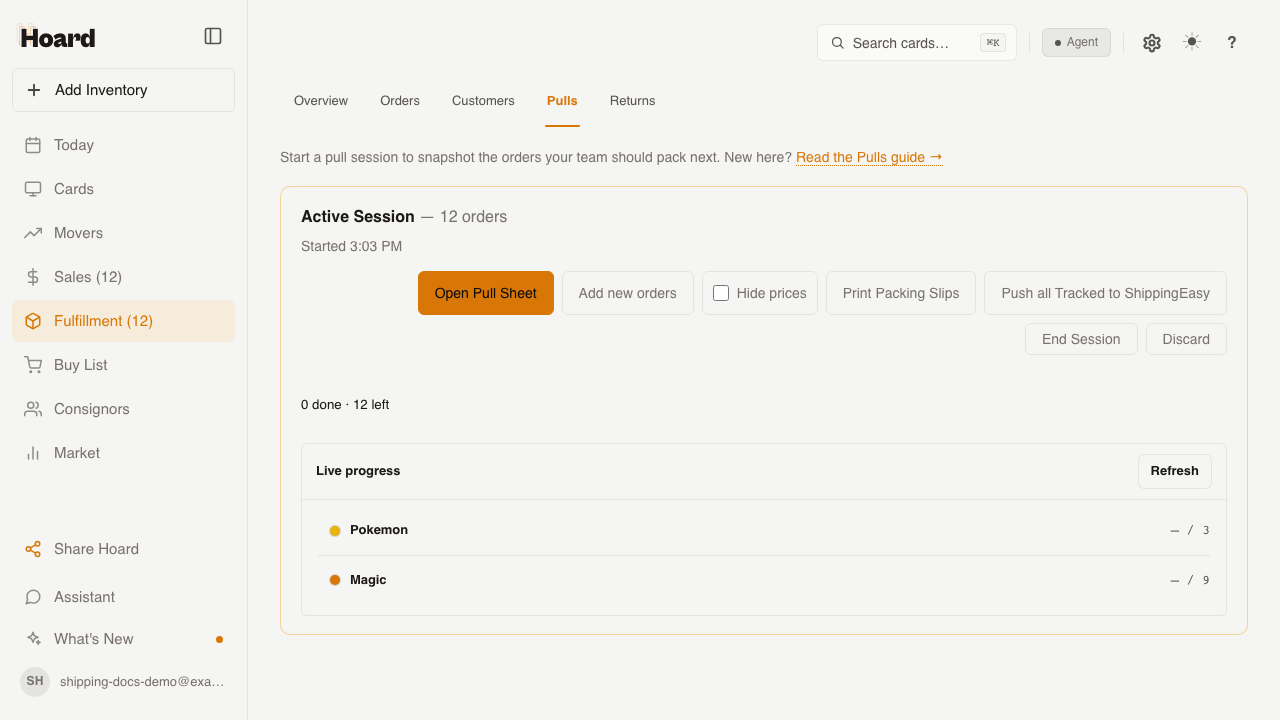Screen dimensions: 1280x720
Task: Switch to the Orders tab
Action: [x=400, y=101]
